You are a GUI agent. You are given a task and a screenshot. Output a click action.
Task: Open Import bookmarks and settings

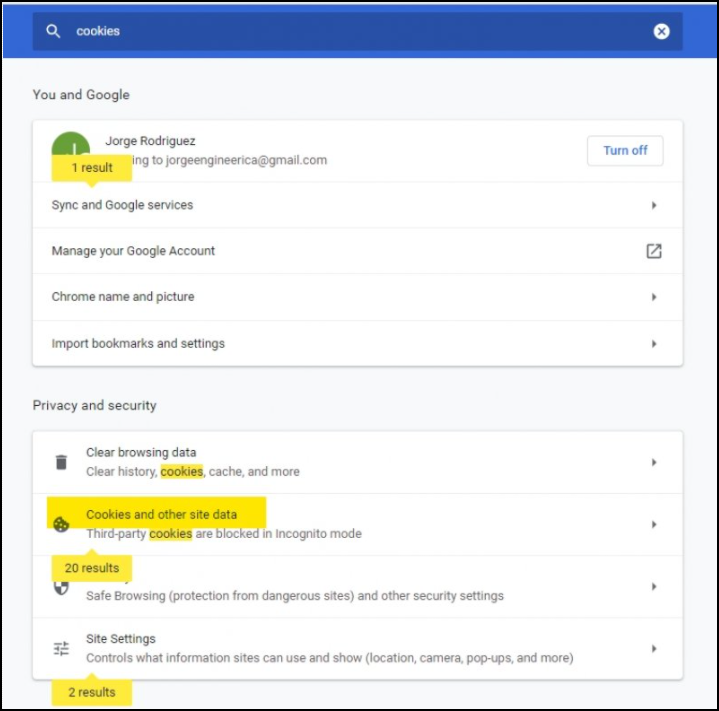tap(357, 343)
